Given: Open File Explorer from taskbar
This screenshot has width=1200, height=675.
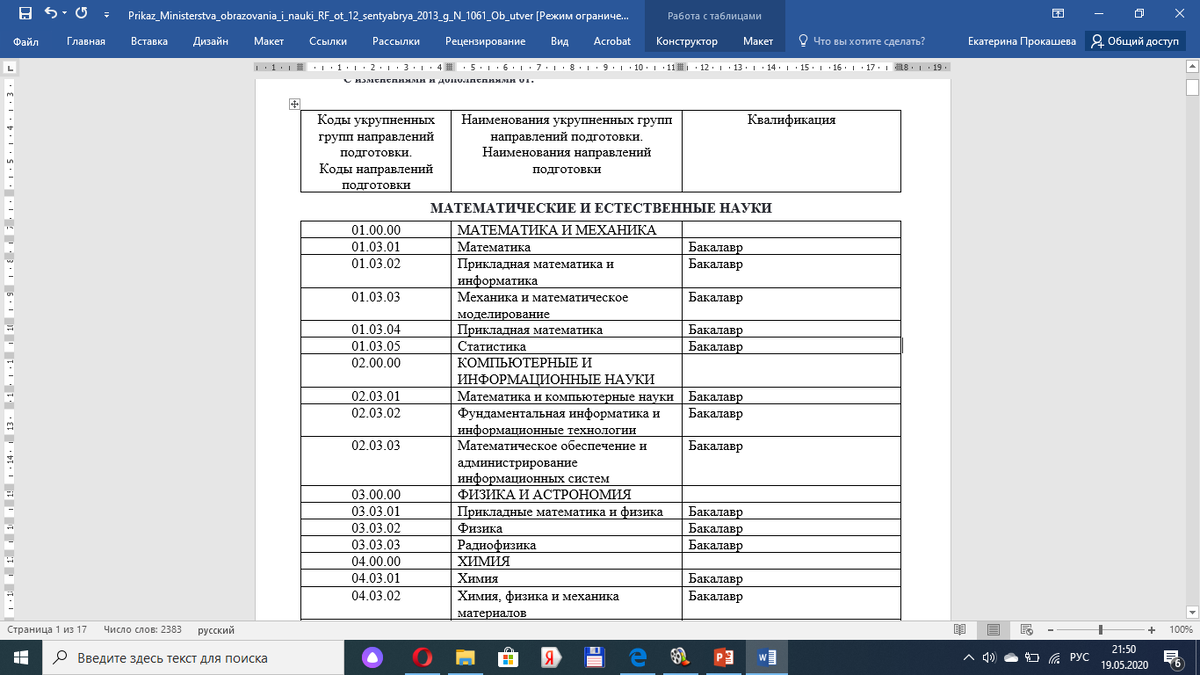Looking at the screenshot, I should (465, 657).
